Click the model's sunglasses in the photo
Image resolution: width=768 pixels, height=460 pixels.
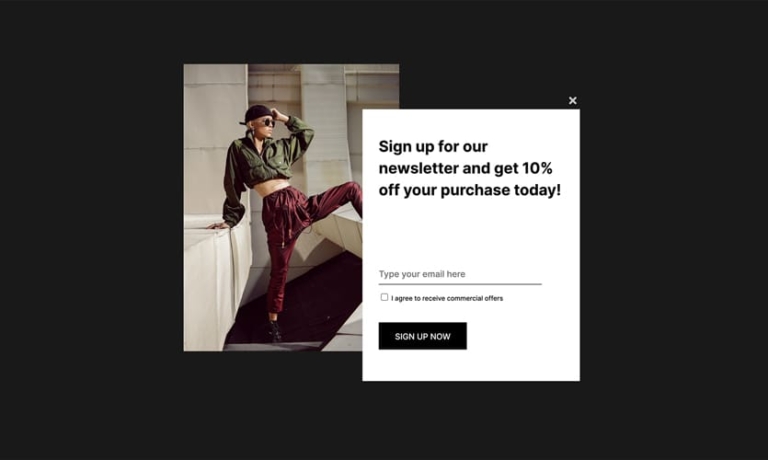pos(268,122)
